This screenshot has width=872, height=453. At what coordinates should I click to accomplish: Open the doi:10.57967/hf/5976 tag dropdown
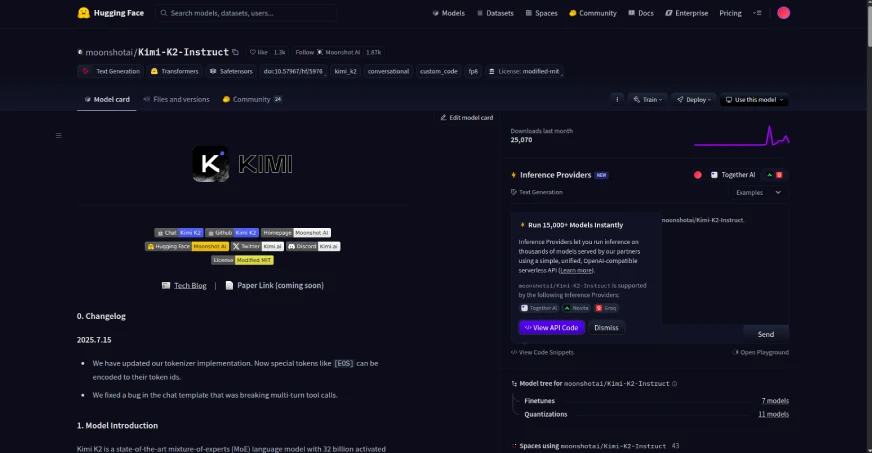tap(293, 71)
